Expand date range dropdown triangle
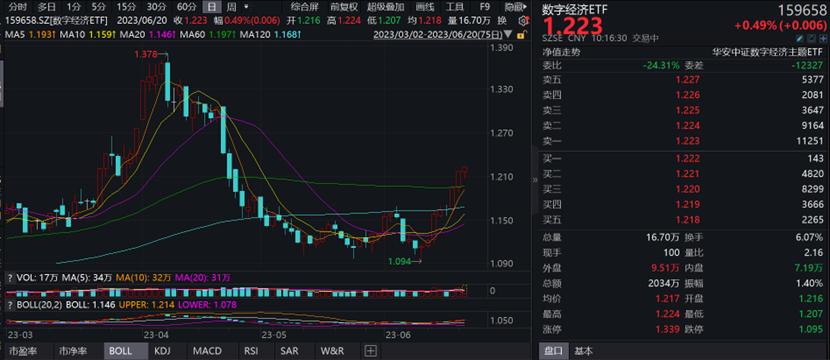This screenshot has height=360, width=830. pos(509,34)
